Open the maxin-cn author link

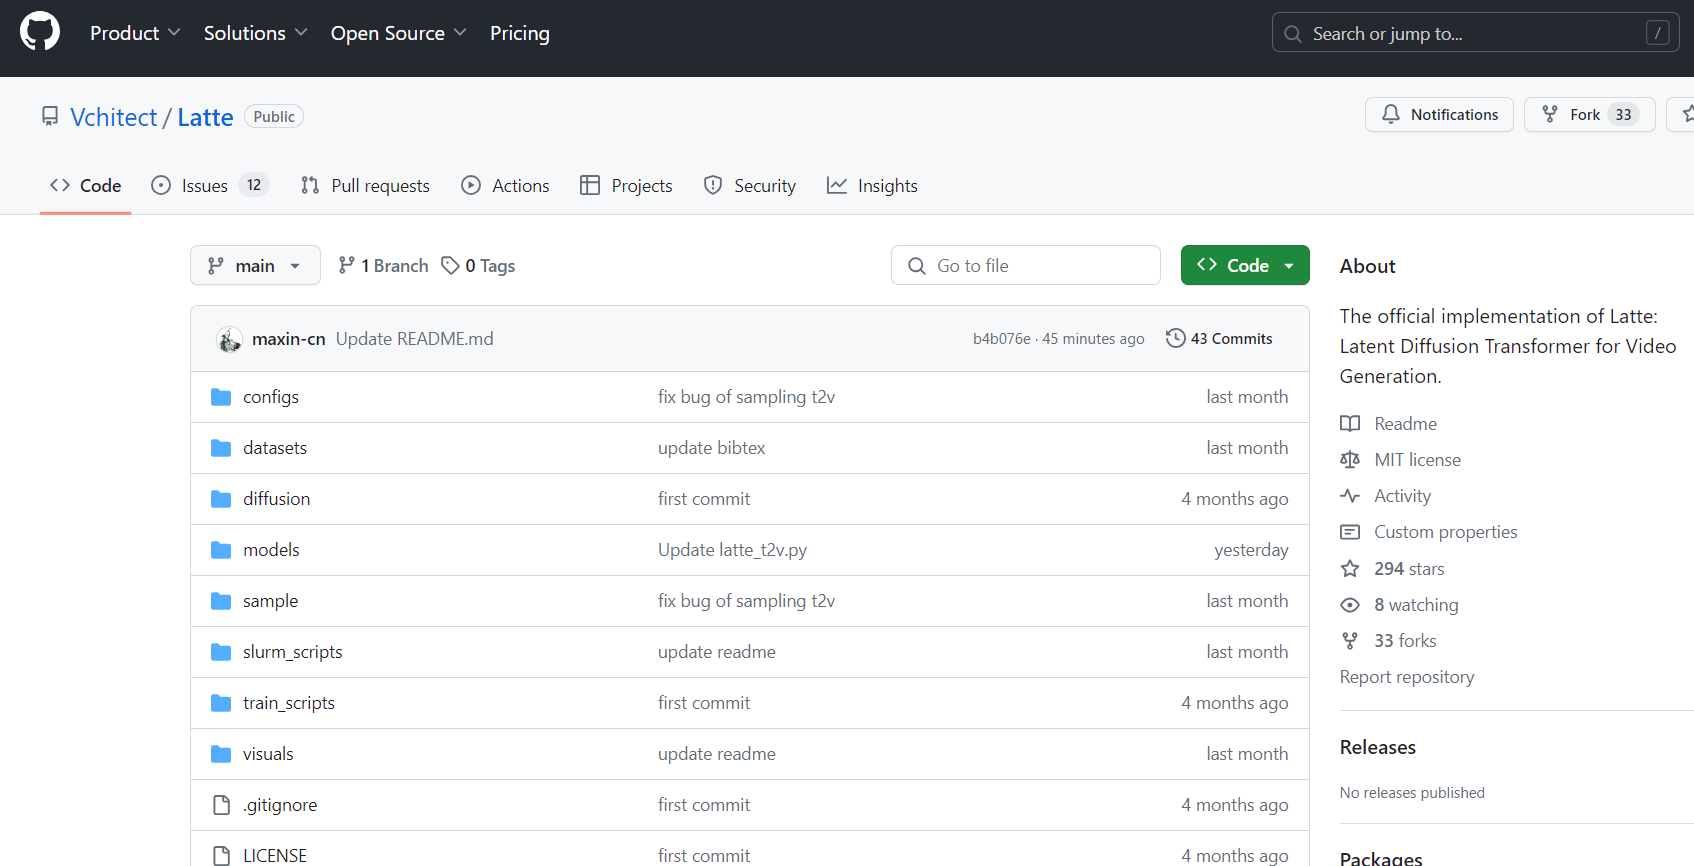tap(289, 339)
